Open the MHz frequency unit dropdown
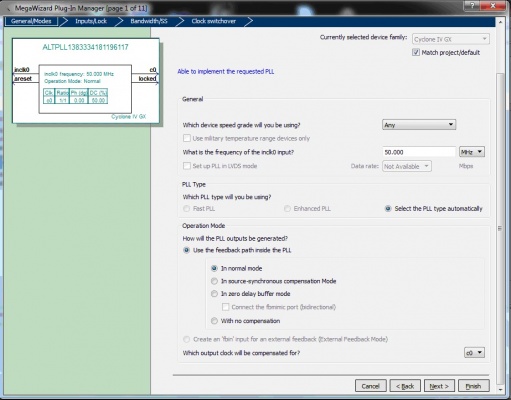Image resolution: width=511 pixels, height=400 pixels. [x=472, y=152]
